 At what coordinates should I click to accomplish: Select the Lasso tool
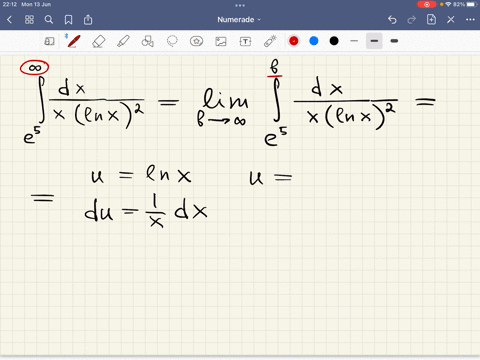pyautogui.click(x=172, y=41)
